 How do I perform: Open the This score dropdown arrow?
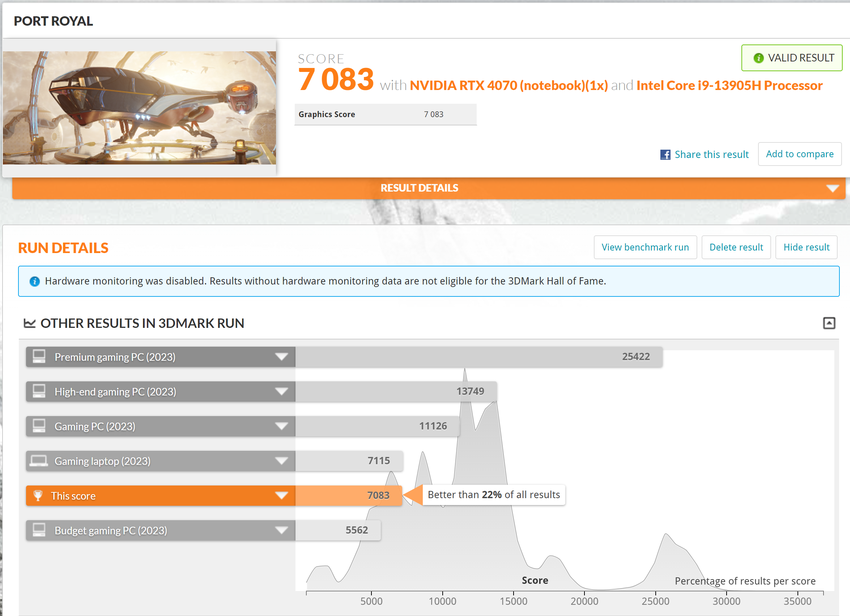click(x=282, y=496)
